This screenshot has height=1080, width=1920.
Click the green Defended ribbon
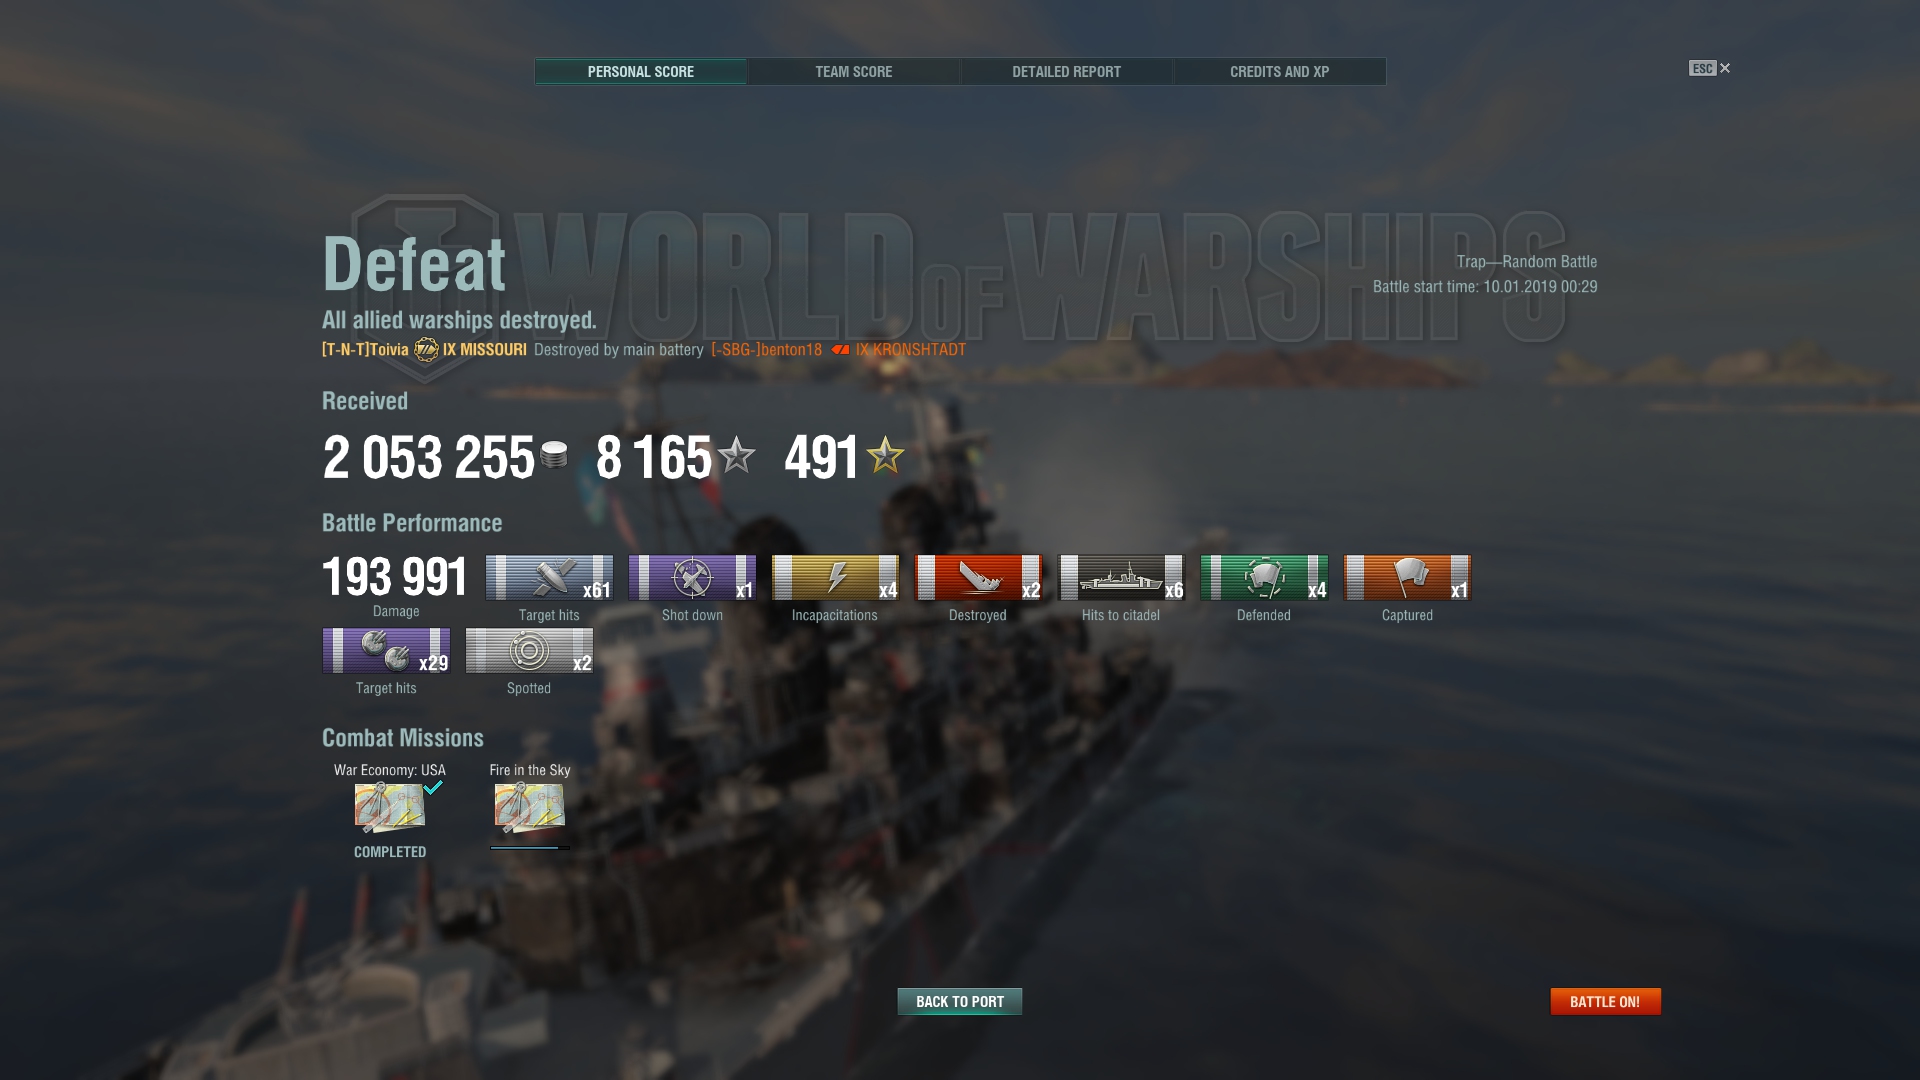pyautogui.click(x=1264, y=578)
